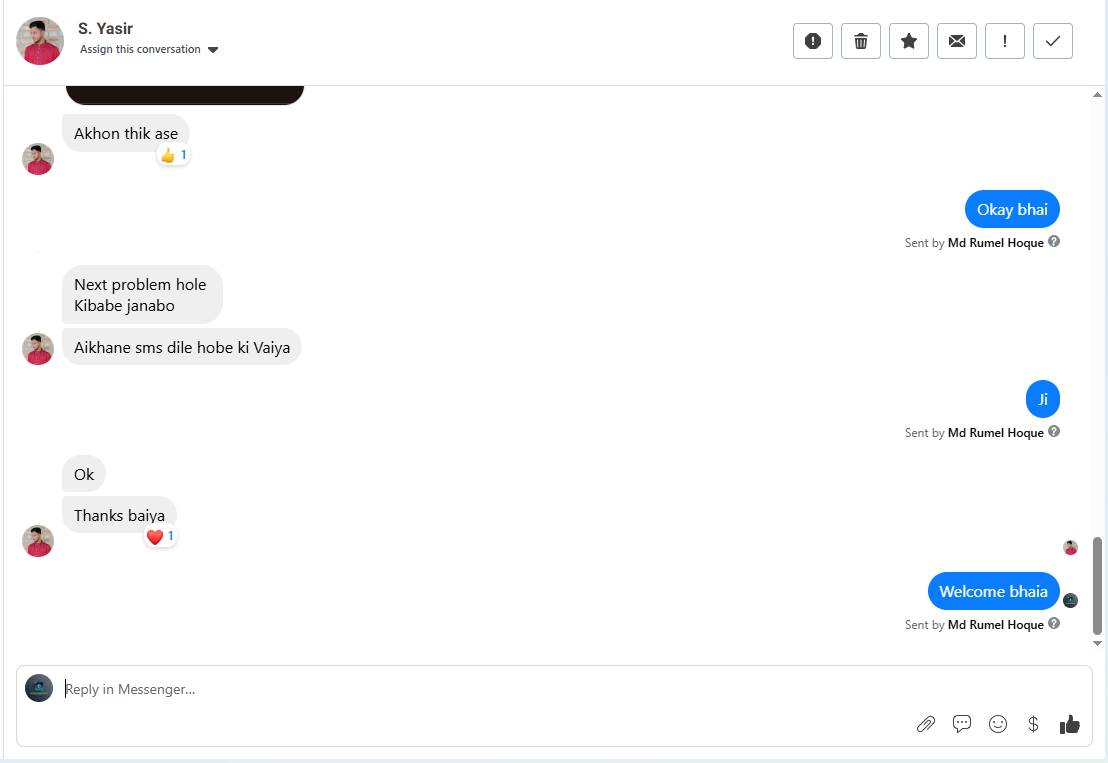The width and height of the screenshot is (1108, 763).
Task: Send a thumbs-up like
Action: [x=1070, y=724]
